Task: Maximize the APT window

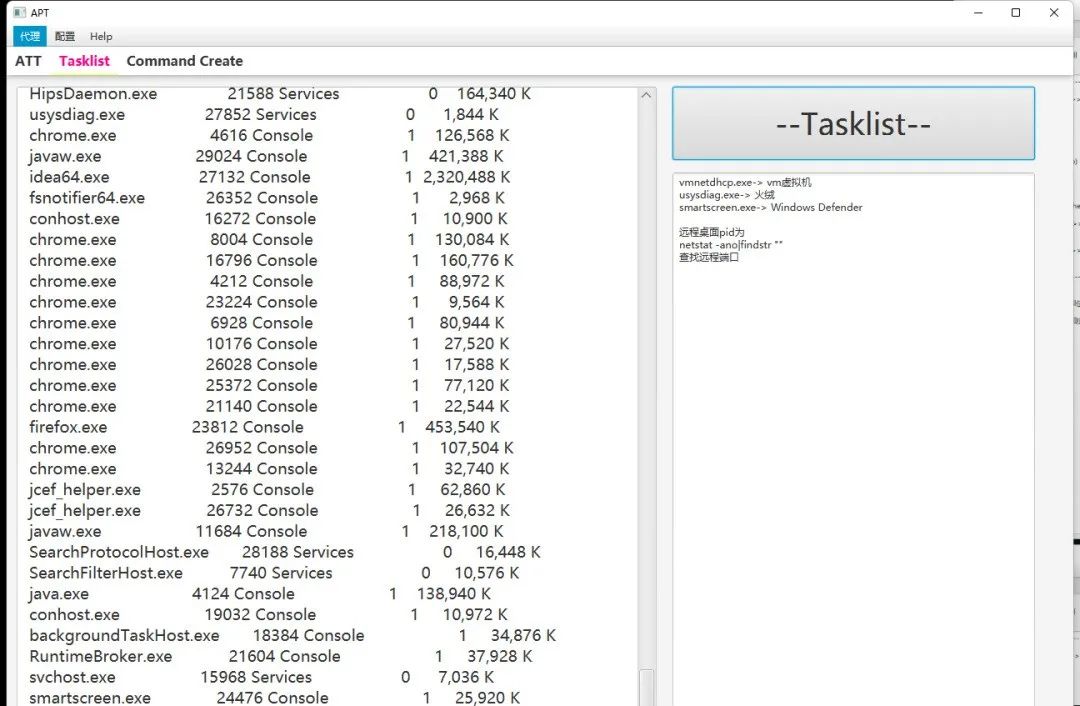Action: click(1015, 12)
